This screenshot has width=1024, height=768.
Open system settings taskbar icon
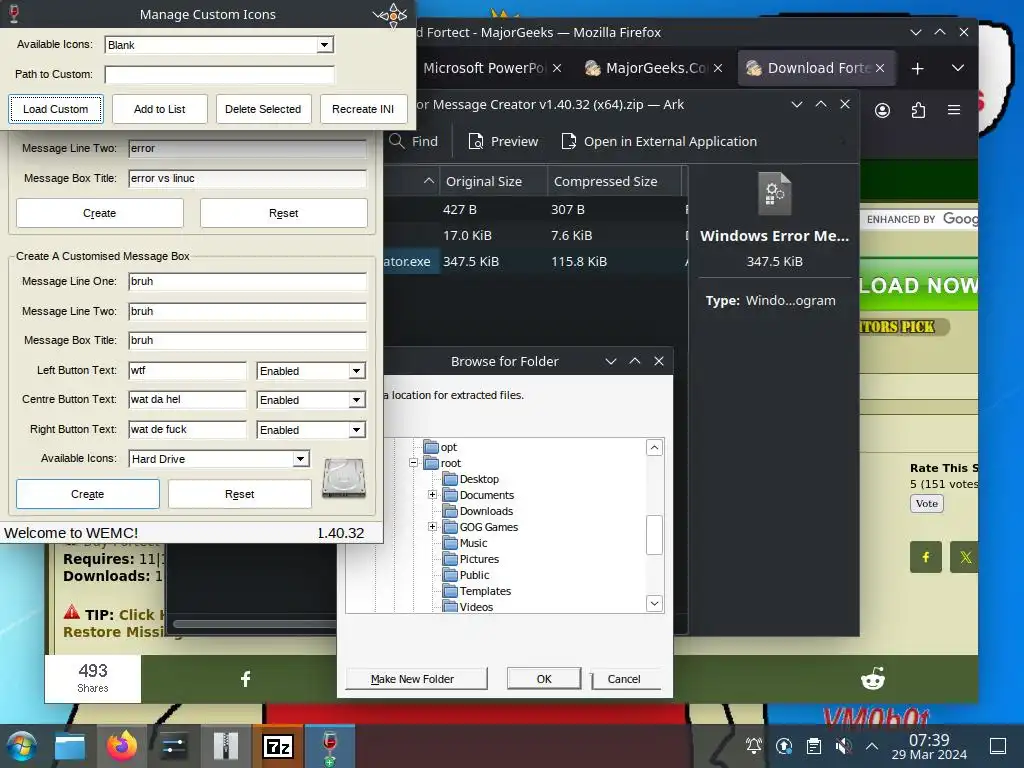174,746
